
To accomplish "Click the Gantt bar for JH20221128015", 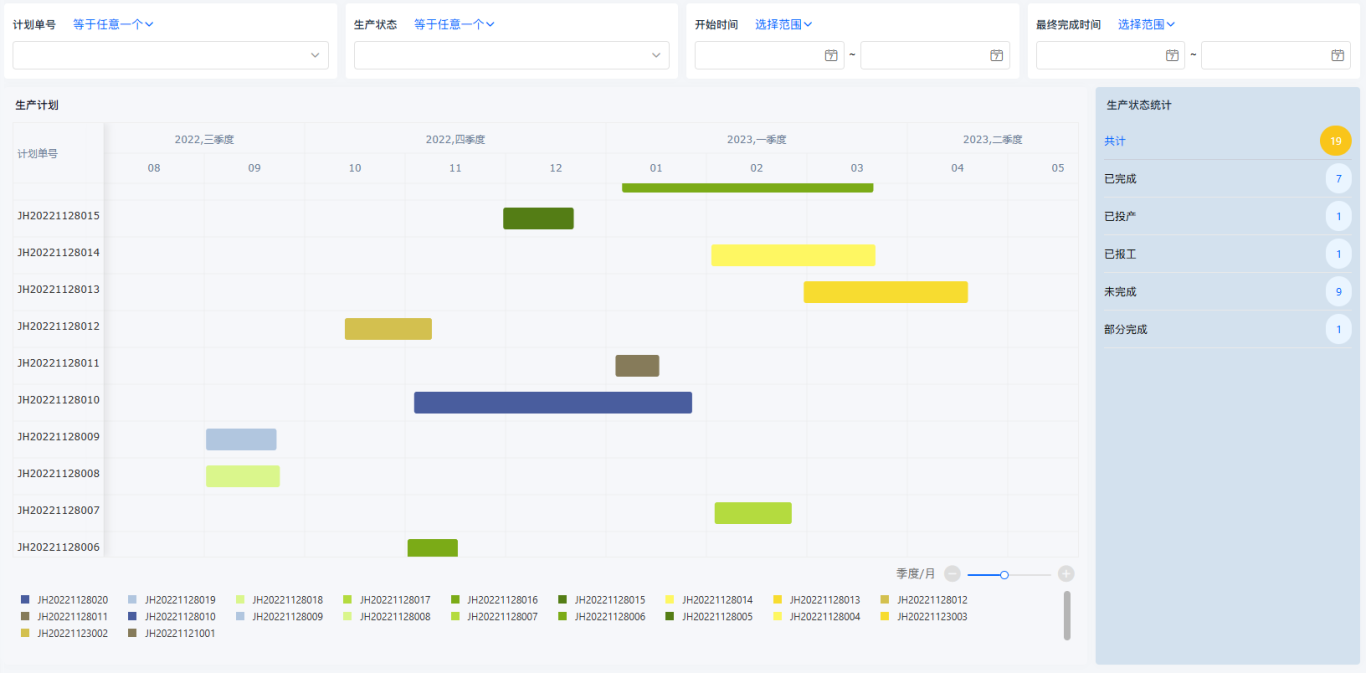I will pyautogui.click(x=538, y=218).
